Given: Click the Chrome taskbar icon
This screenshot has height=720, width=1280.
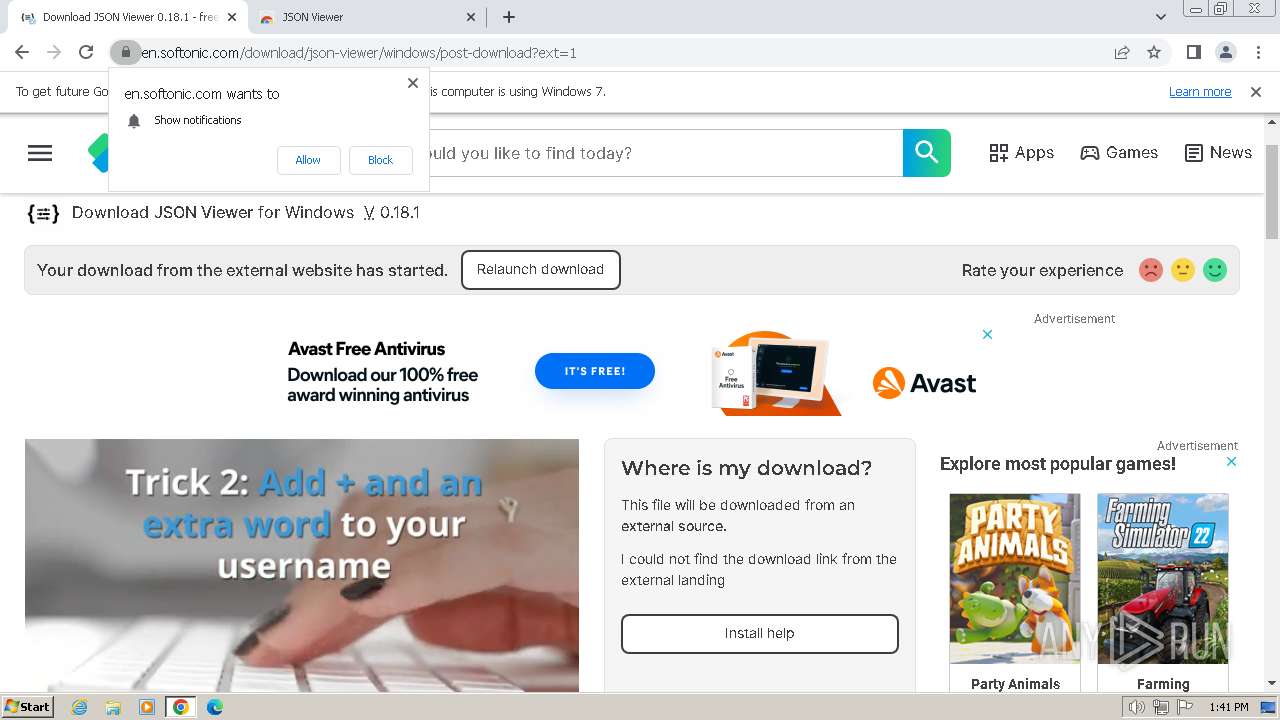Looking at the screenshot, I should tap(181, 707).
